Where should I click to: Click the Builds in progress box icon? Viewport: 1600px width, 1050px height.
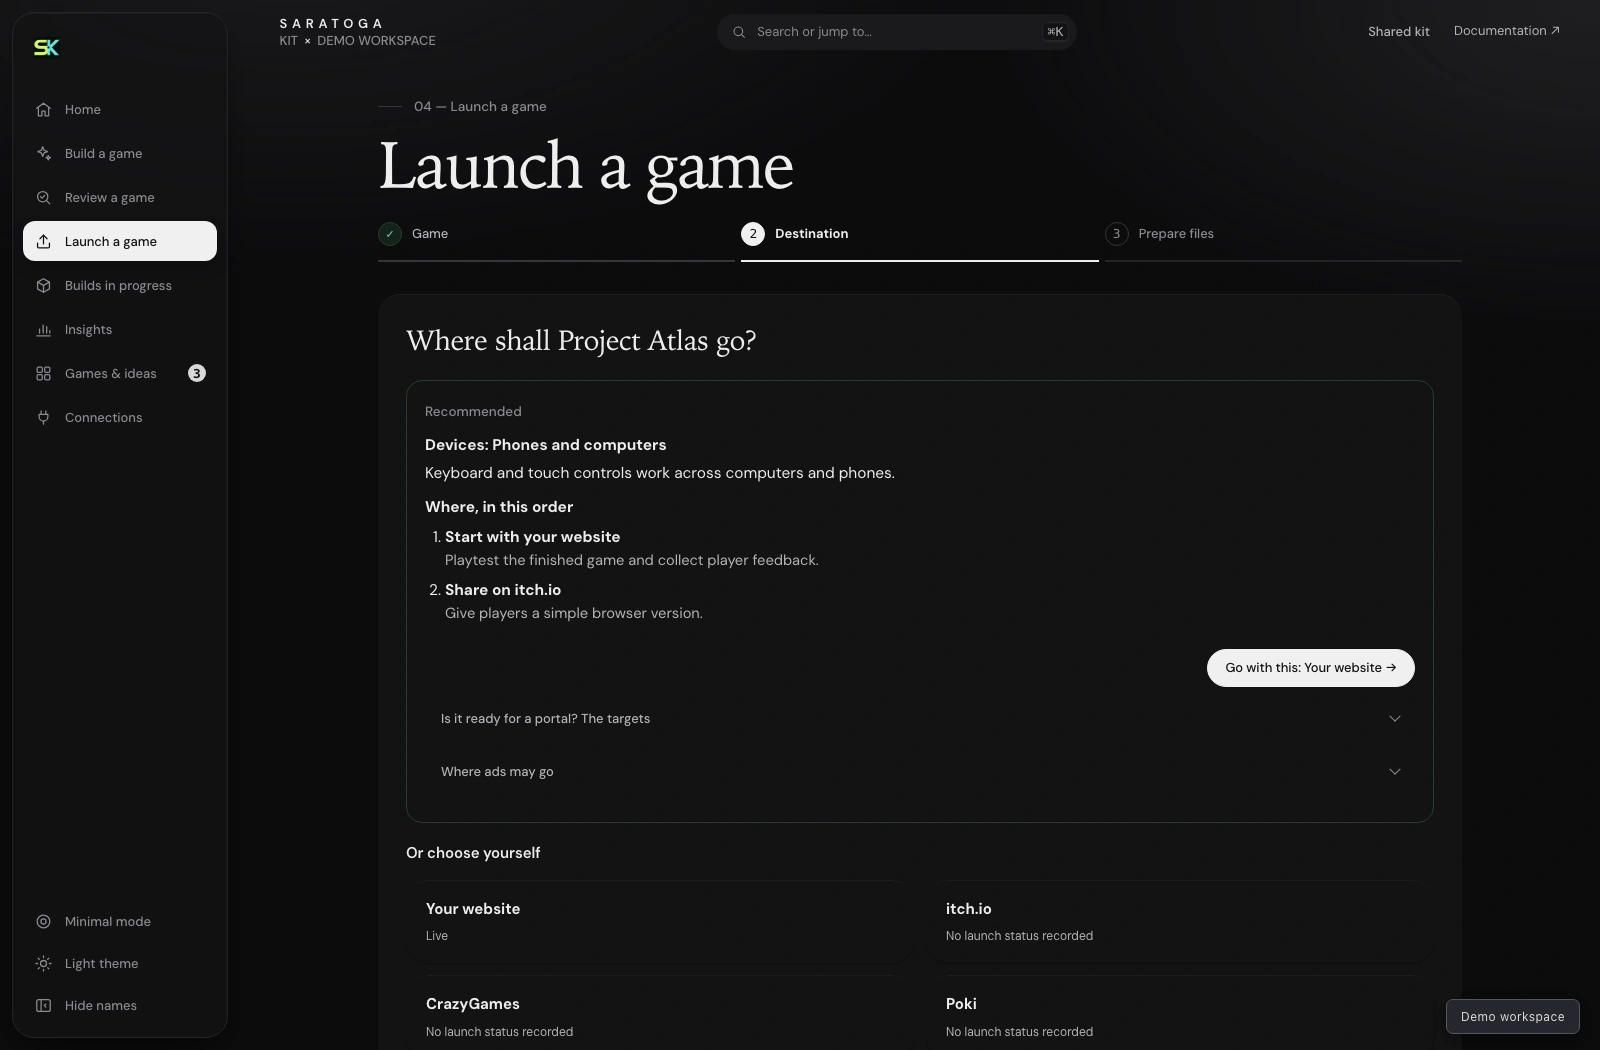43,286
